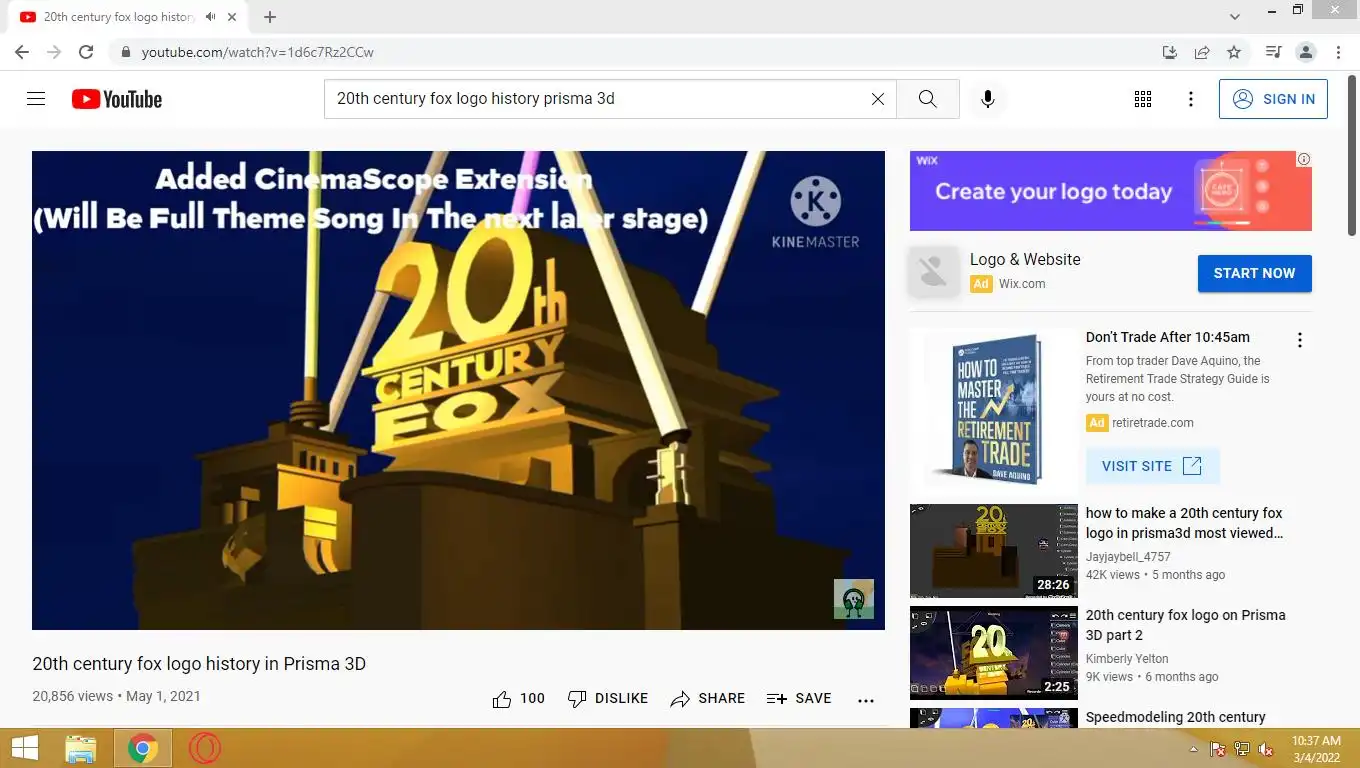Open the Wix.com advertiser link
Viewport: 1360px width, 768px height.
[1022, 284]
